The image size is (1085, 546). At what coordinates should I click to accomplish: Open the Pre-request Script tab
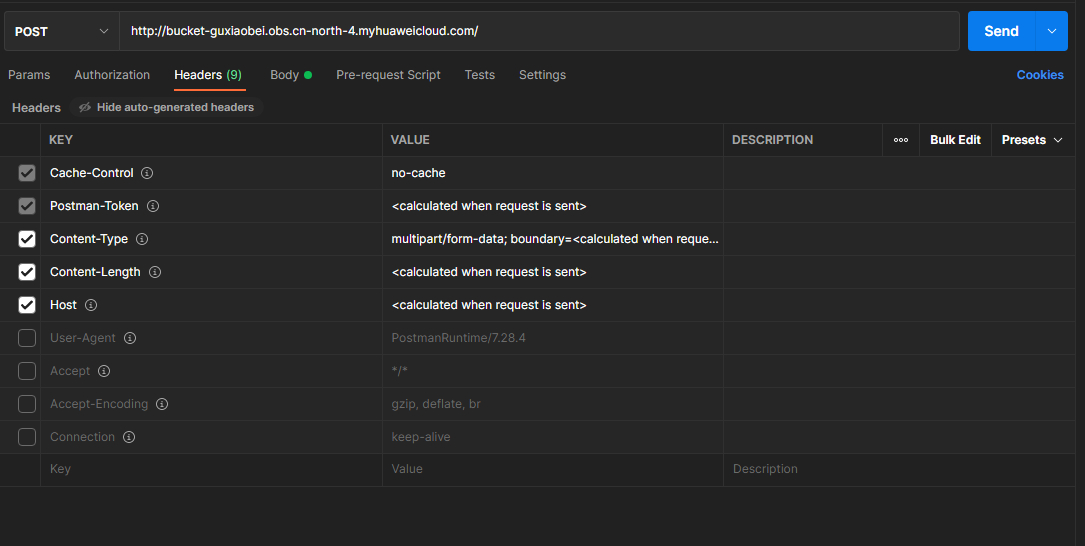[x=388, y=75]
